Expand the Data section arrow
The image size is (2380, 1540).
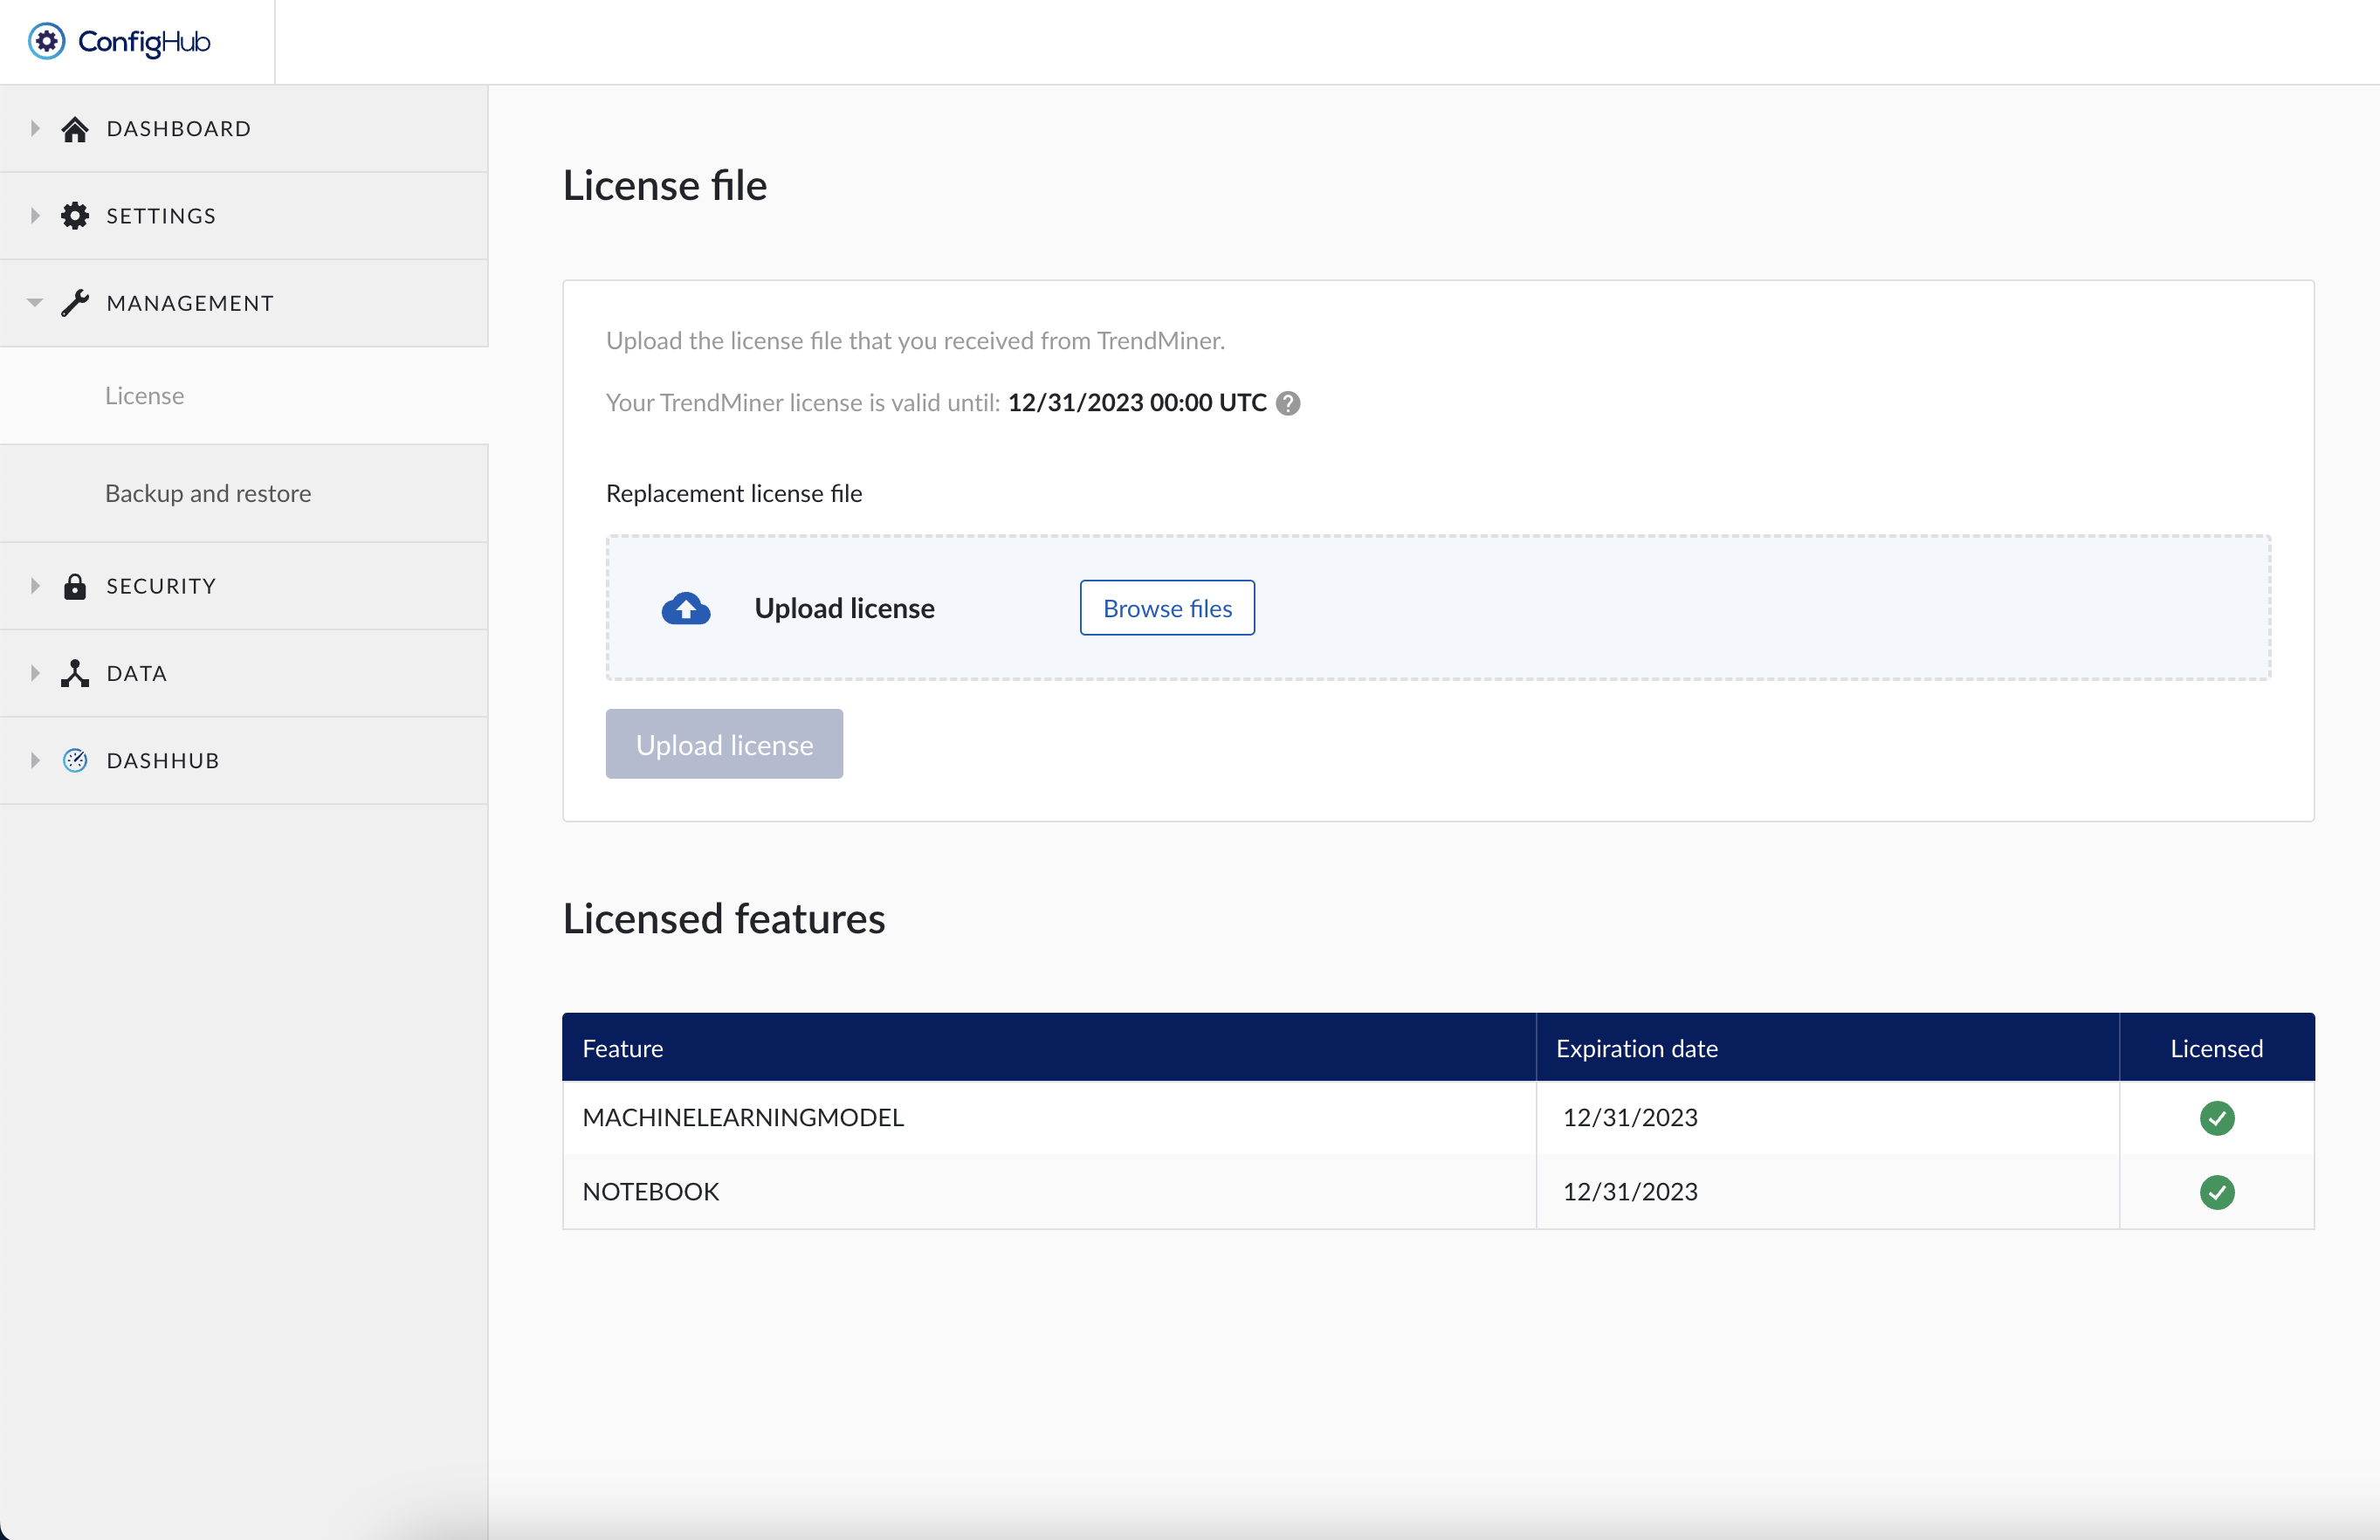pyautogui.click(x=35, y=672)
